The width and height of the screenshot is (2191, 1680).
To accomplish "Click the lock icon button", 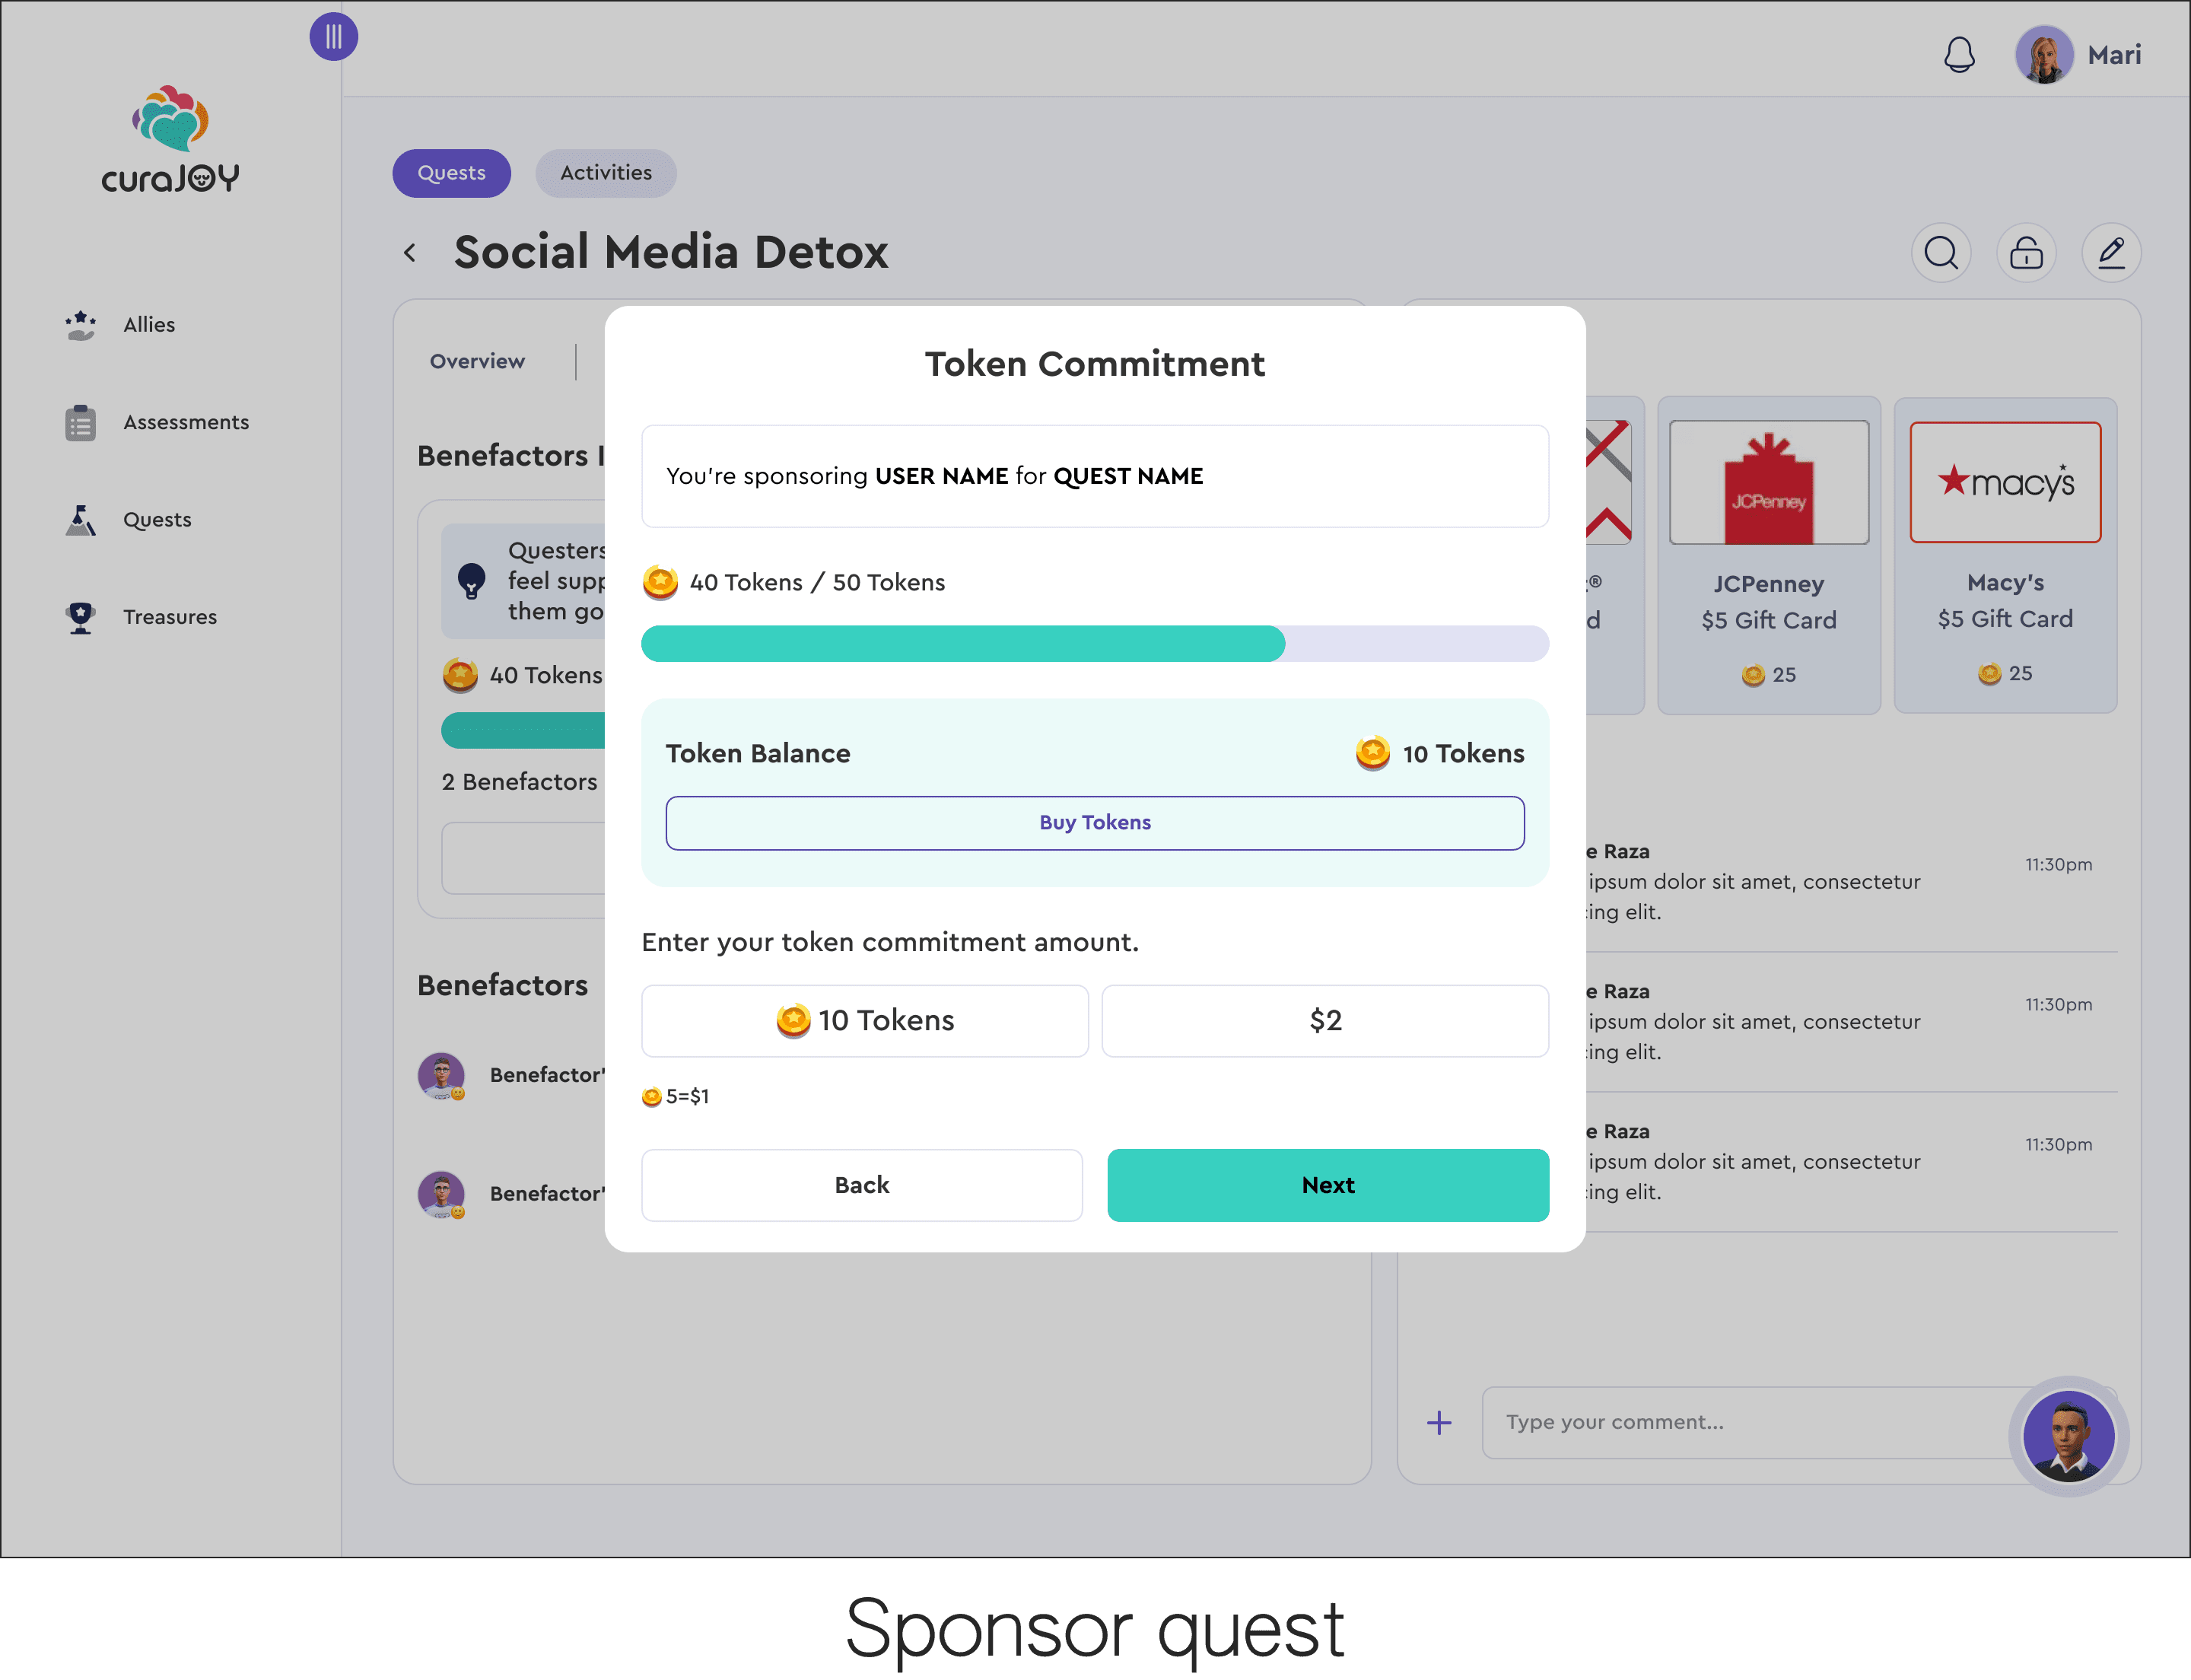I will coord(2026,253).
